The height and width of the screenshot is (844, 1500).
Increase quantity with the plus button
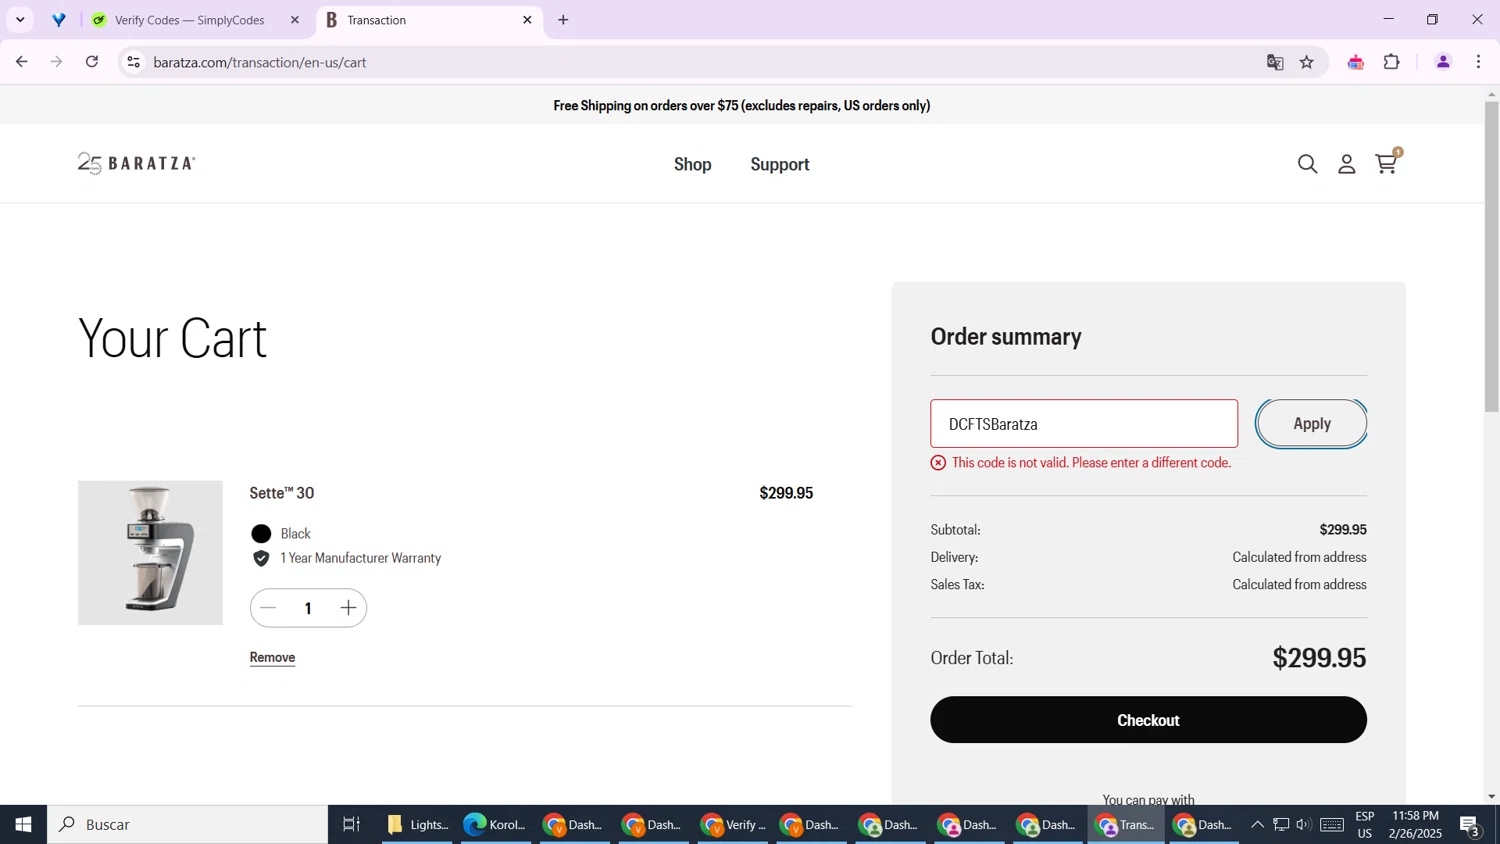(x=348, y=608)
